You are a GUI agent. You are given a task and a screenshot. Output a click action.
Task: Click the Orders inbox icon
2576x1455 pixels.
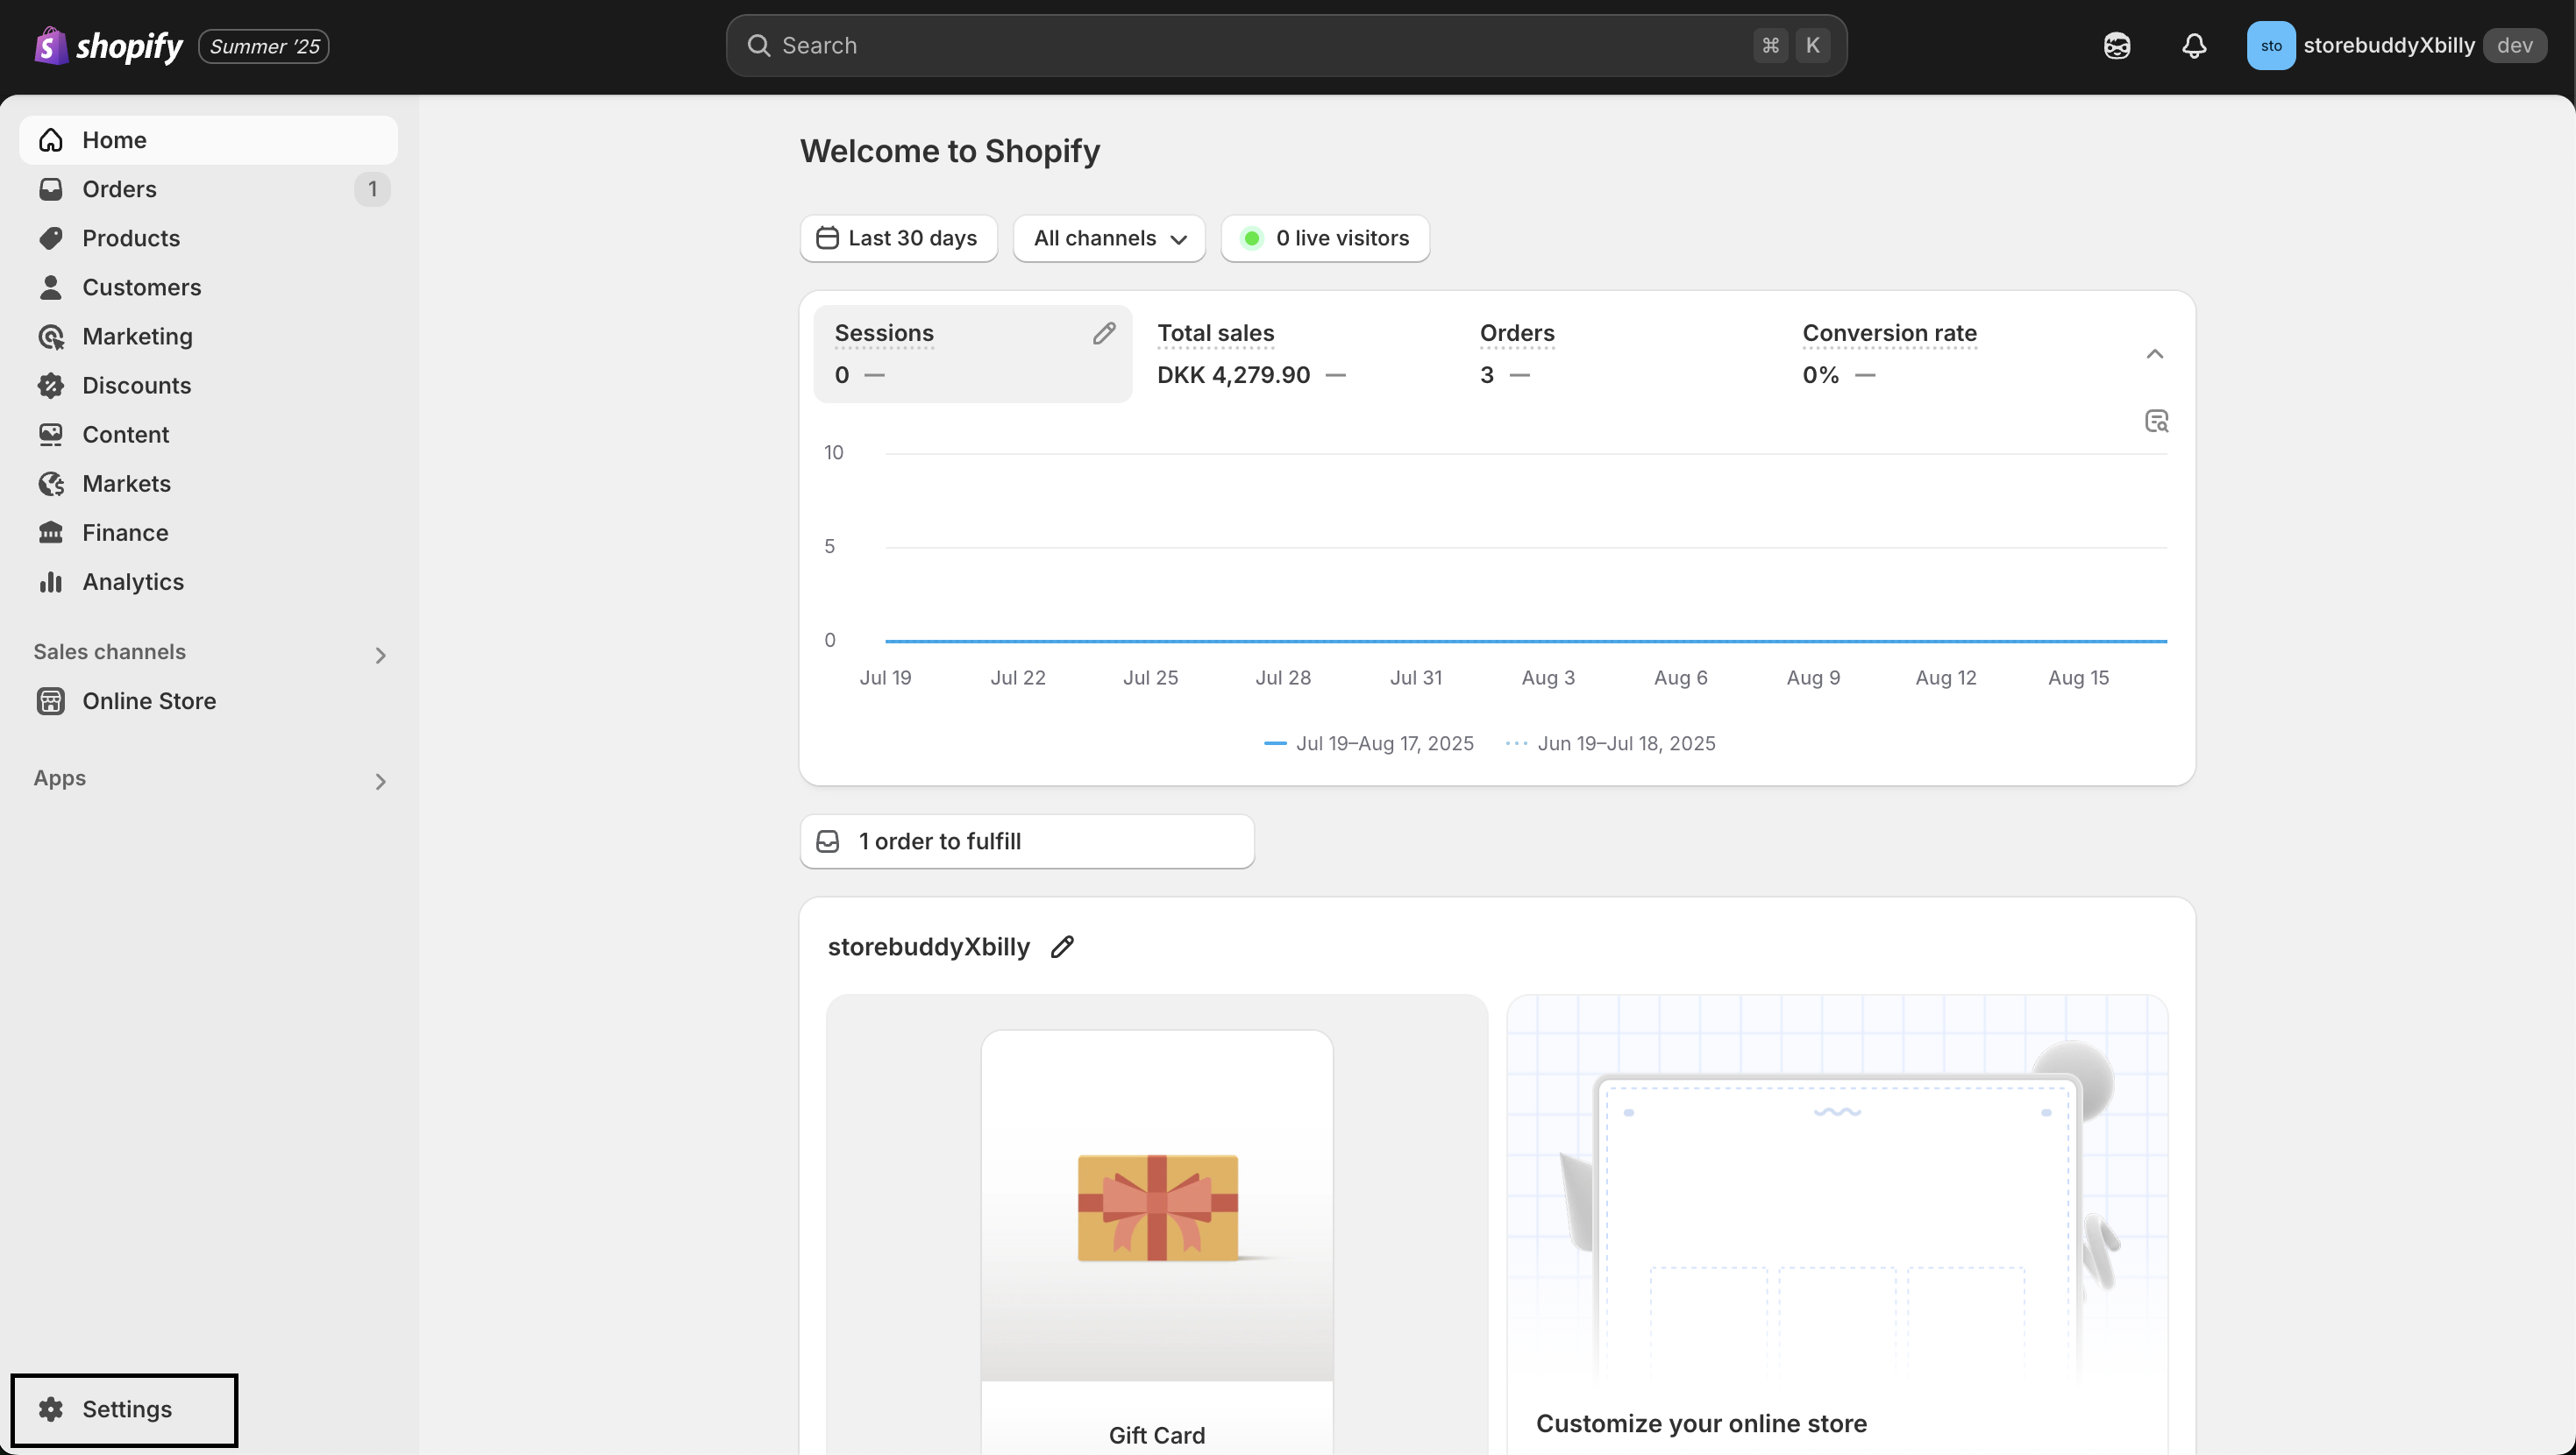tap(51, 189)
